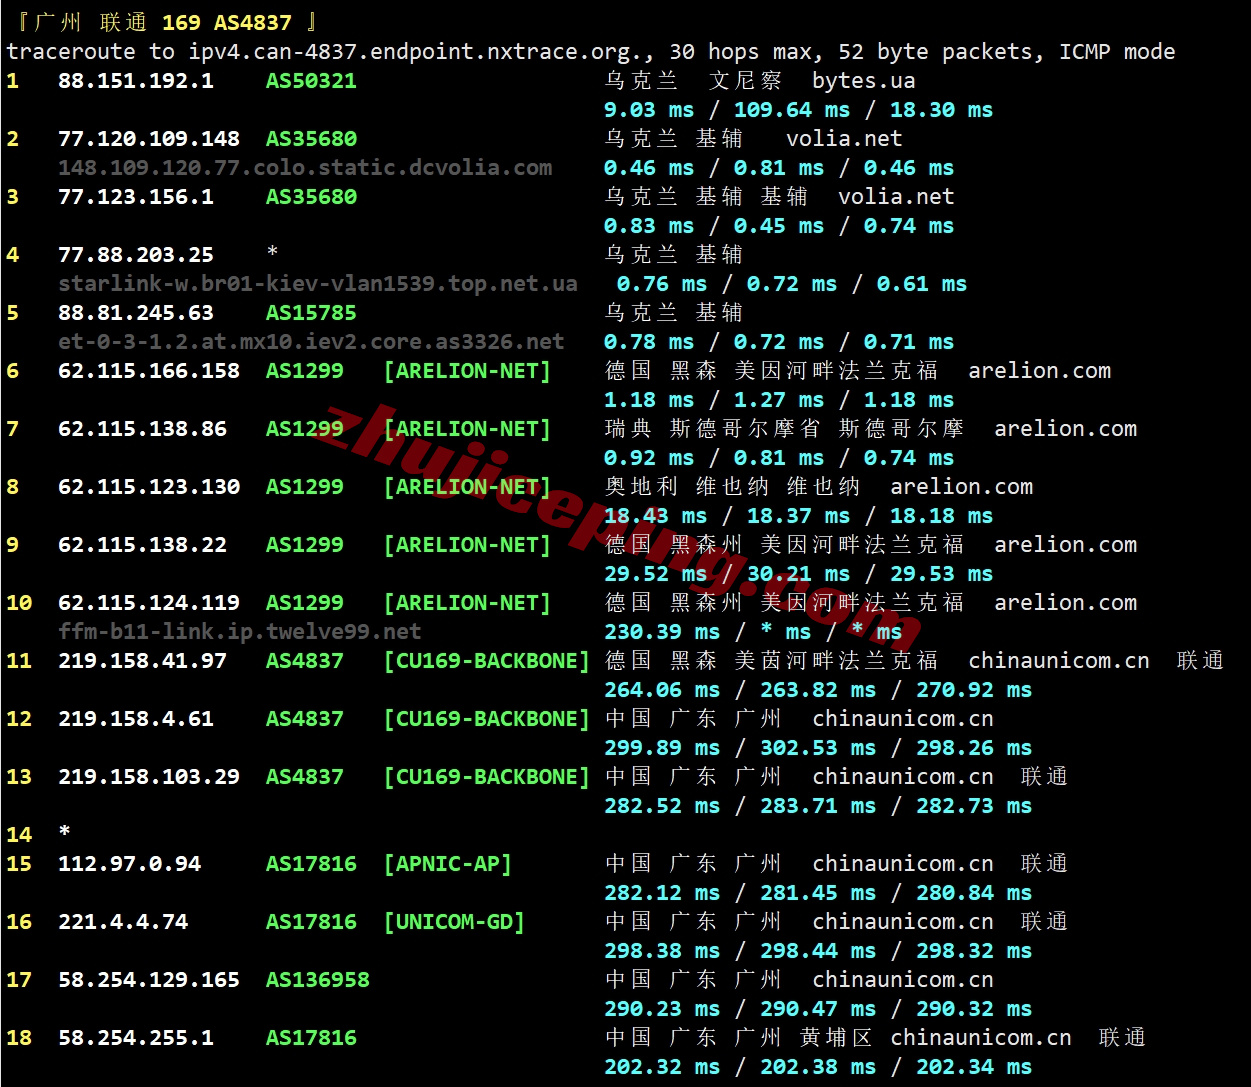Click the latency value 0.78 ms
Image resolution: width=1251 pixels, height=1087 pixels.
(649, 342)
